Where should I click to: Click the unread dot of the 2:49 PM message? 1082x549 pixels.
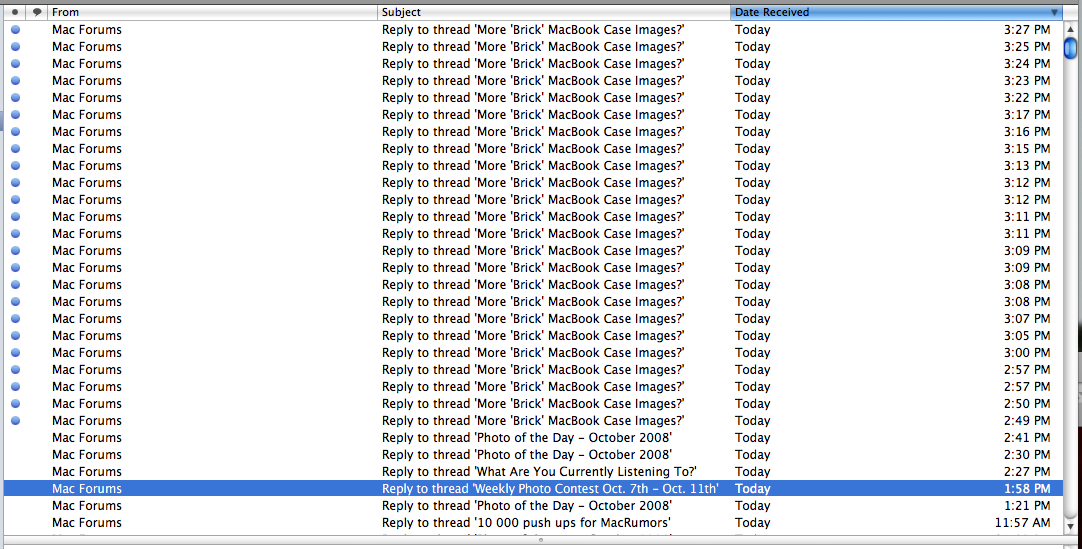[15, 421]
